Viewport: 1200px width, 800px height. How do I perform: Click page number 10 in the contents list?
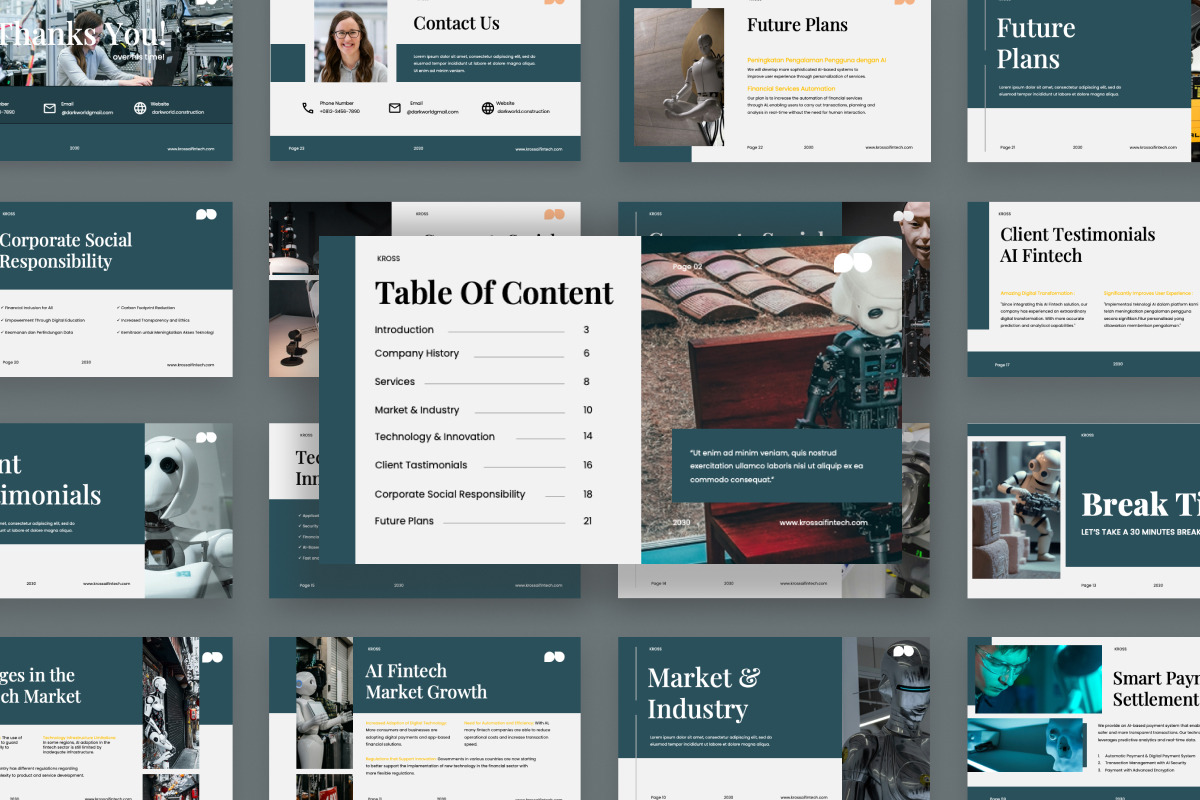point(588,410)
